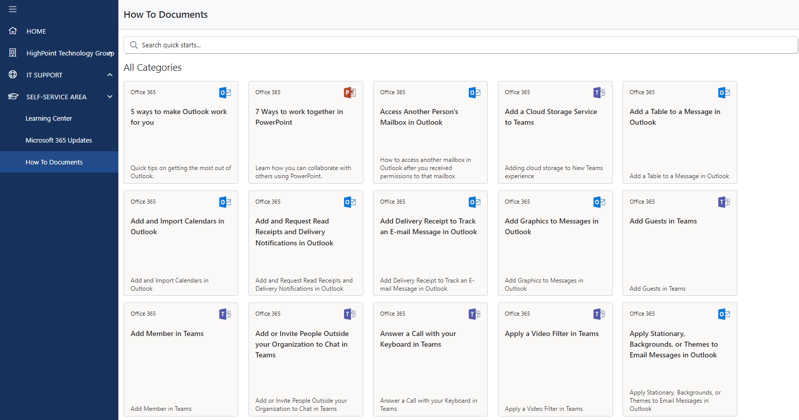Open 'Add Member in Teams' card title
The image size is (799, 420).
pos(167,333)
